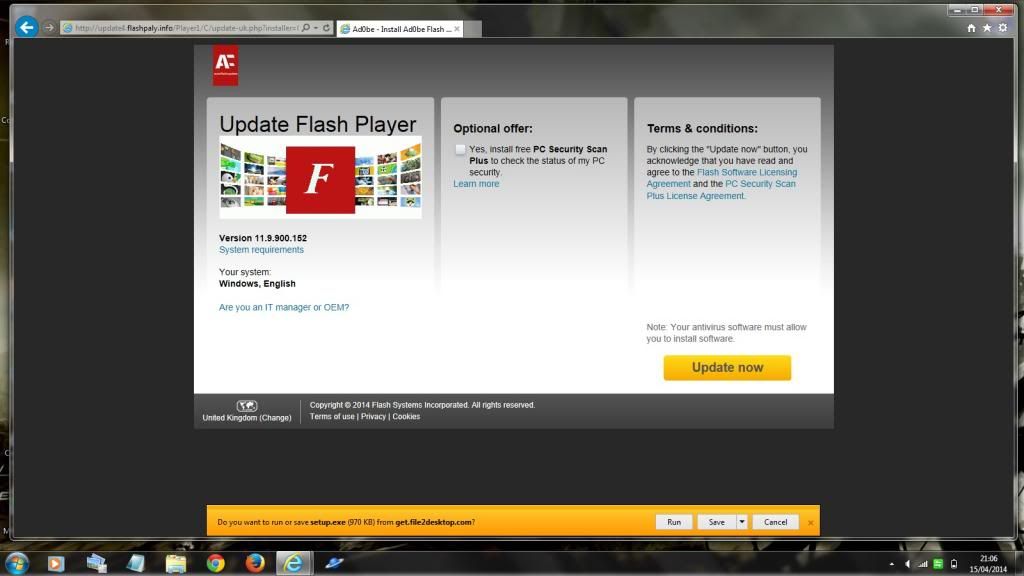Click the 'Optional offer:' heading

click(x=493, y=129)
